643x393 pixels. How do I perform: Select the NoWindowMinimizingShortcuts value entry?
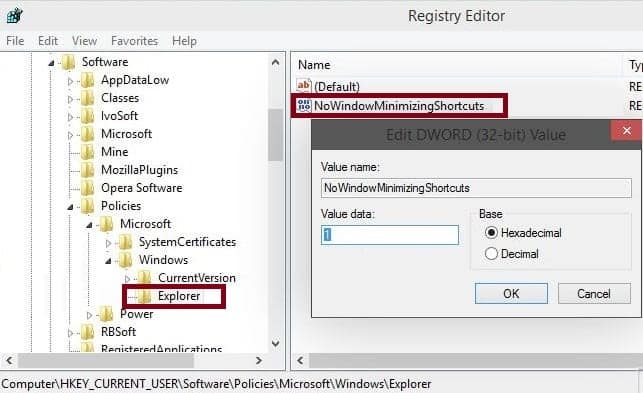(x=399, y=106)
